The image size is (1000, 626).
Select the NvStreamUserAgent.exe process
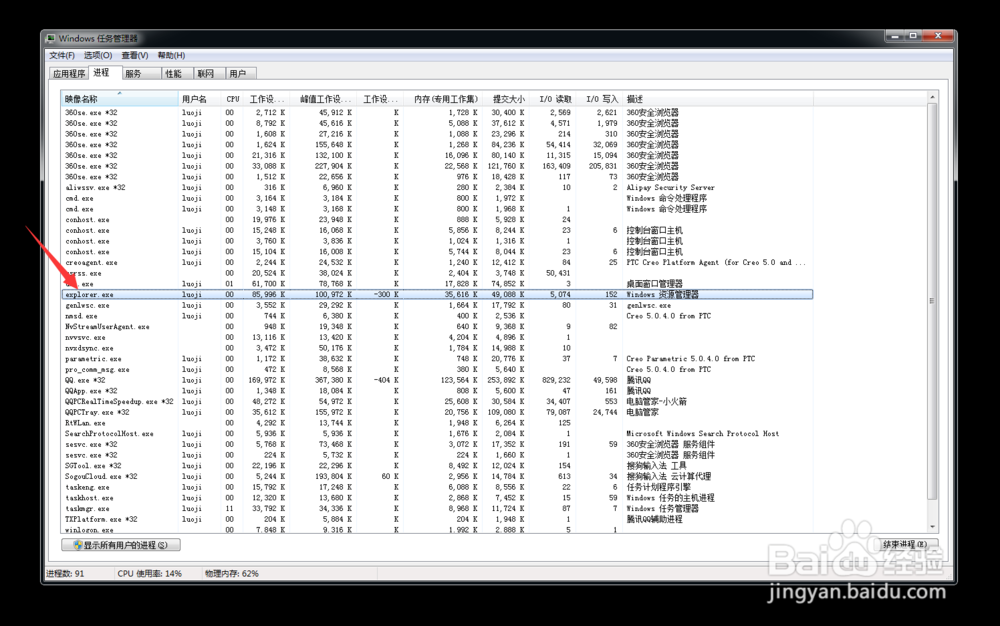tap(107, 327)
